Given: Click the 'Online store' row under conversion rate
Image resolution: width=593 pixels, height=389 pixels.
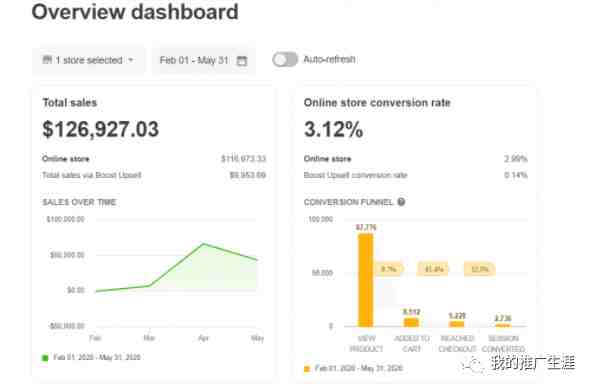Looking at the screenshot, I should pyautogui.click(x=416, y=159).
